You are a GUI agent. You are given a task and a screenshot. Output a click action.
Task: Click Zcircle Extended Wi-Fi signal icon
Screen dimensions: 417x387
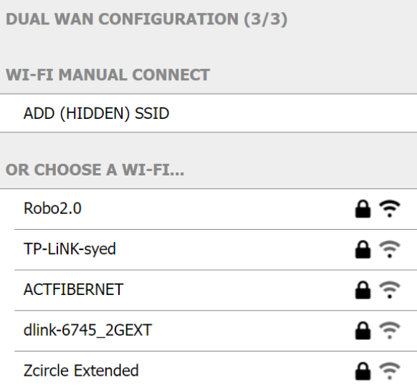[x=389, y=371]
